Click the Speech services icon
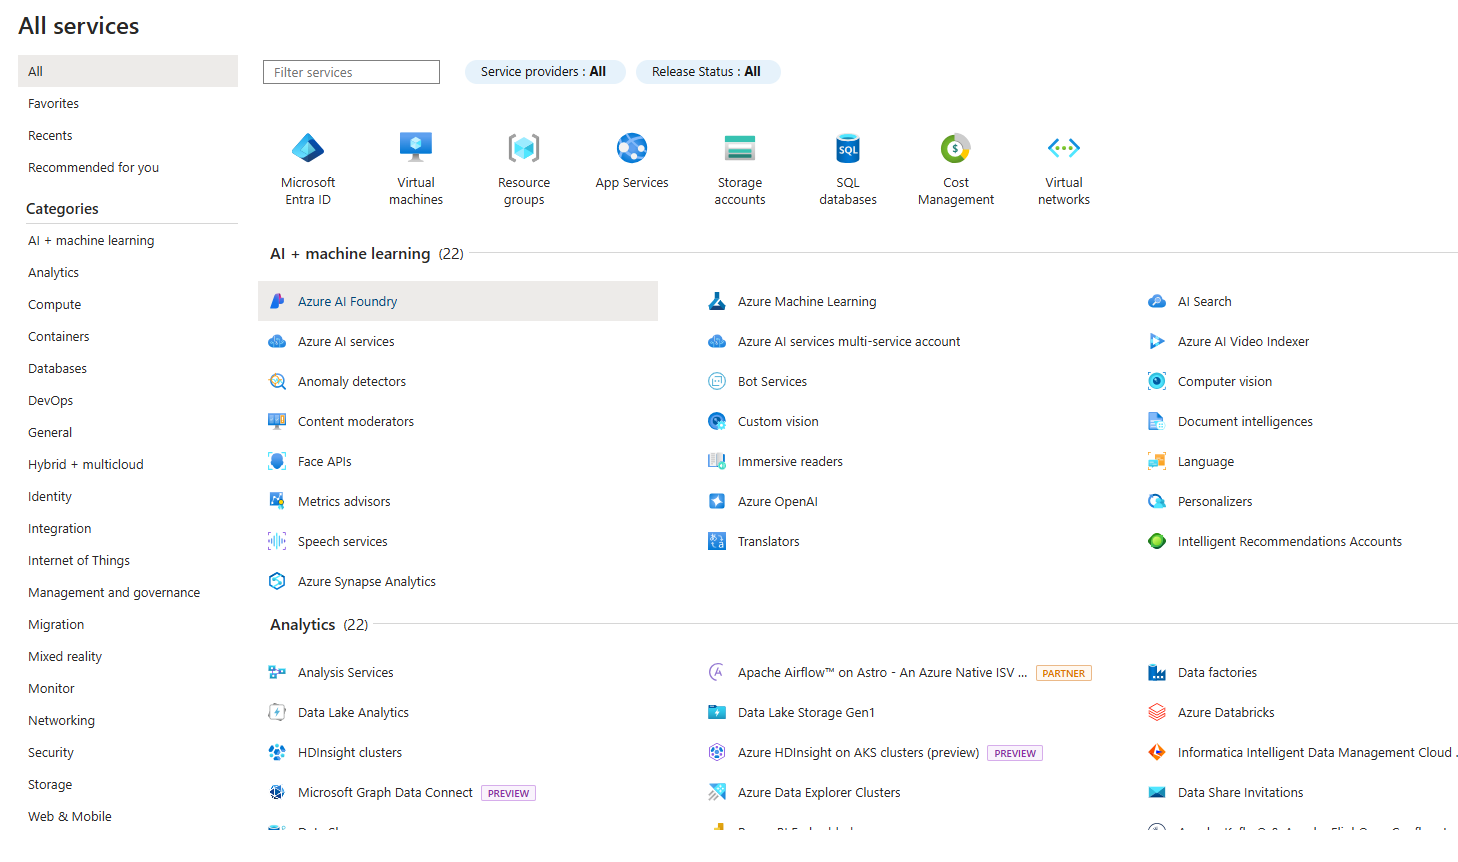1458x862 pixels. point(277,541)
